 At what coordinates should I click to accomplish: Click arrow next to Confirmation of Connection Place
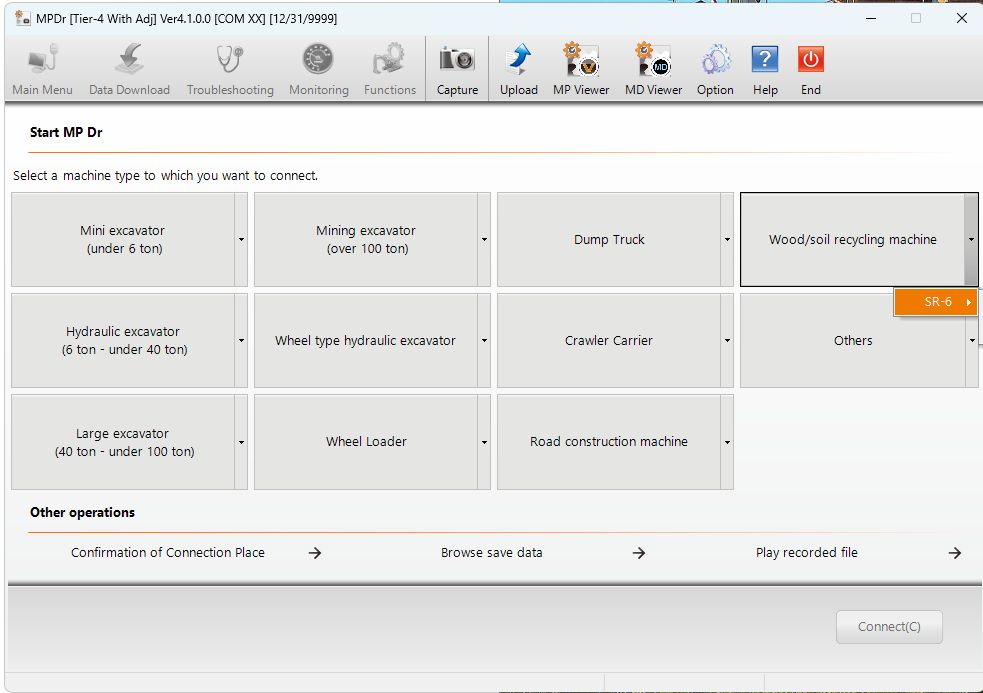[315, 553]
